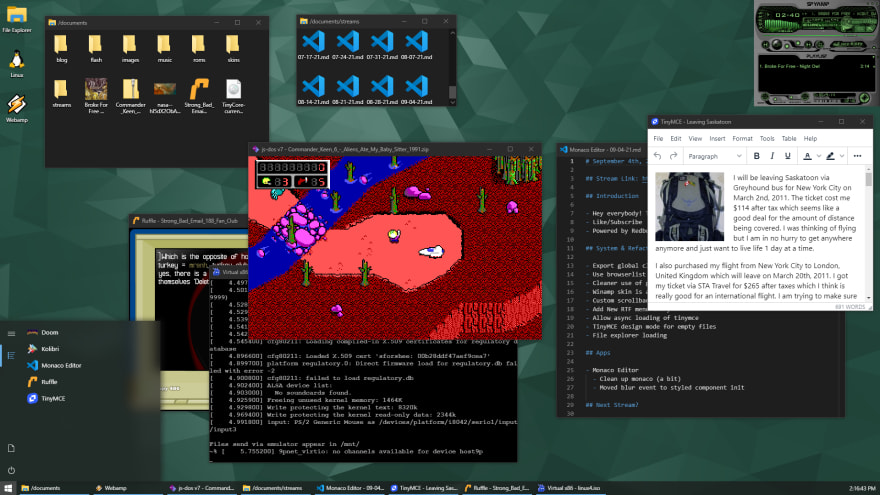Toggle Italic in the TinyMCE toolbar

point(772,156)
